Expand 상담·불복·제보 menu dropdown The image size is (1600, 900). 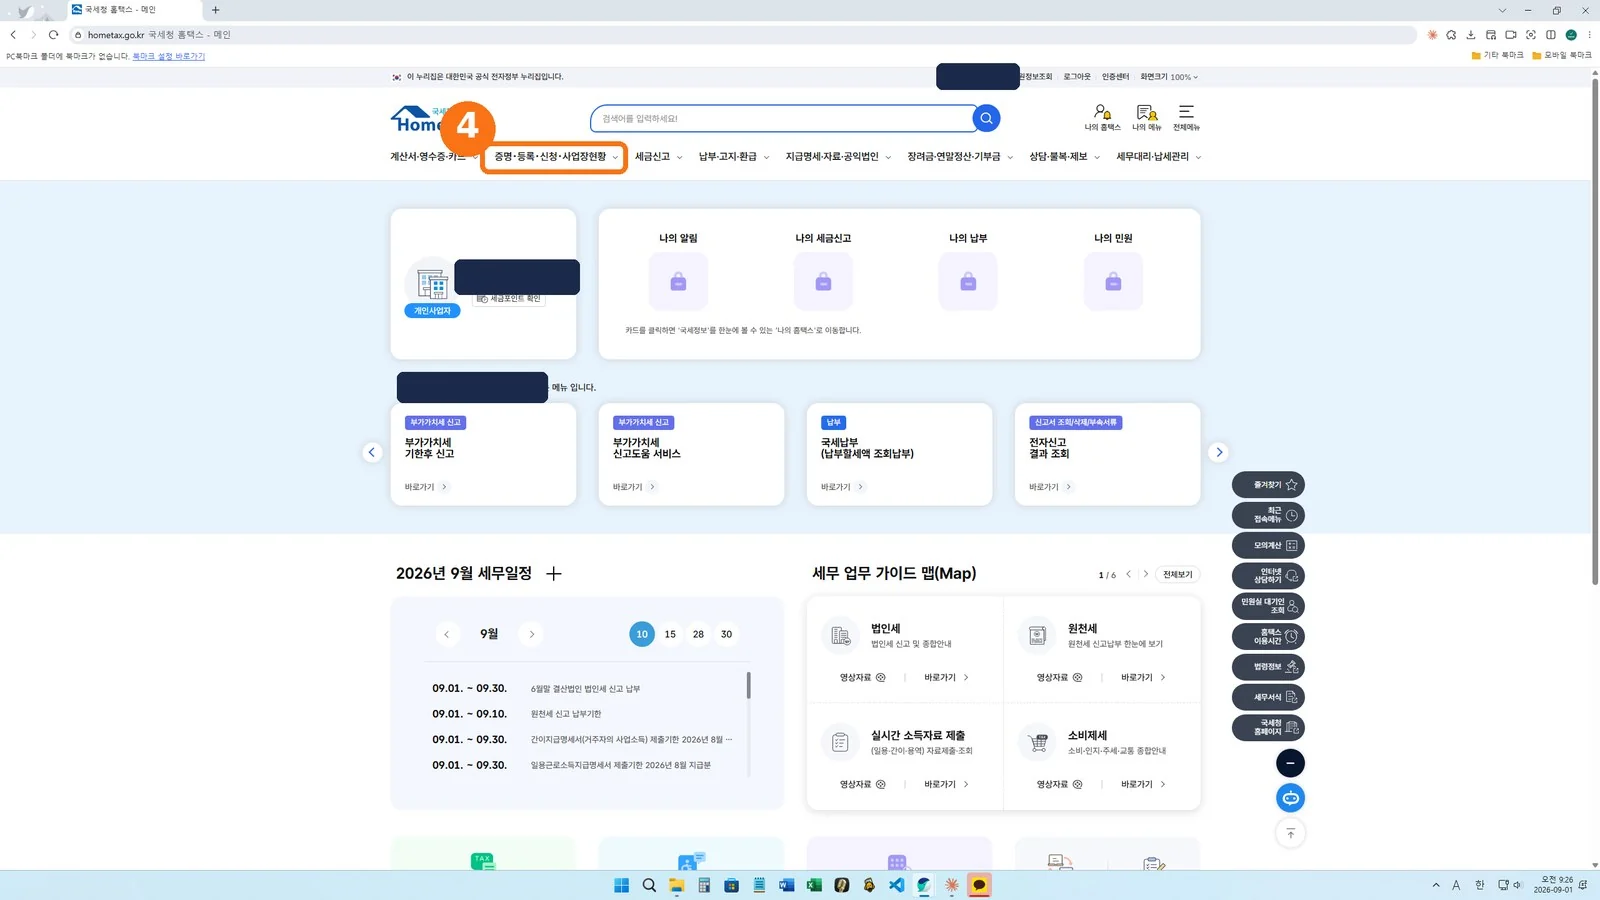pyautogui.click(x=1065, y=157)
